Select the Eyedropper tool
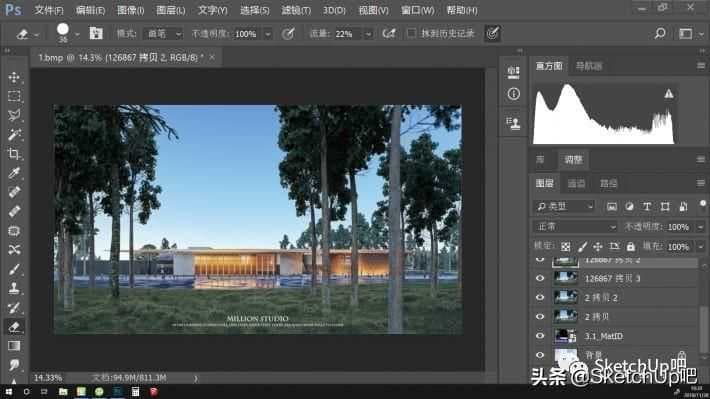 tap(14, 173)
